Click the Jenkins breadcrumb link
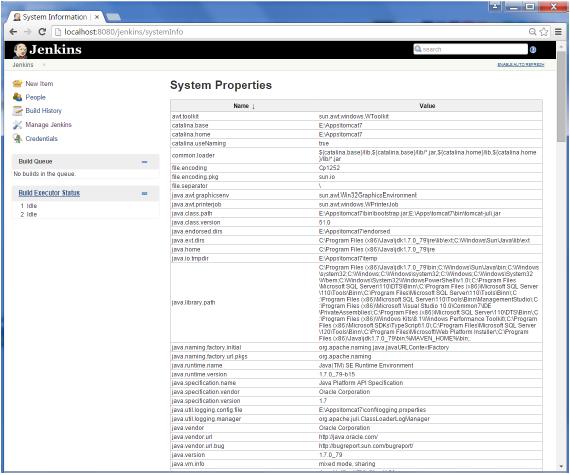The height and width of the screenshot is (475, 570). pyautogui.click(x=23, y=65)
